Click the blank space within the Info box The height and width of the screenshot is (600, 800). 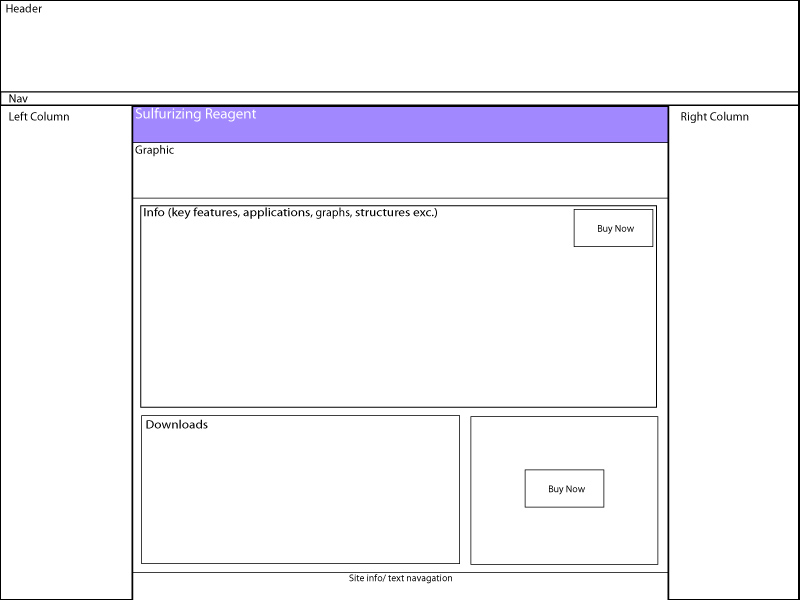tap(357, 316)
